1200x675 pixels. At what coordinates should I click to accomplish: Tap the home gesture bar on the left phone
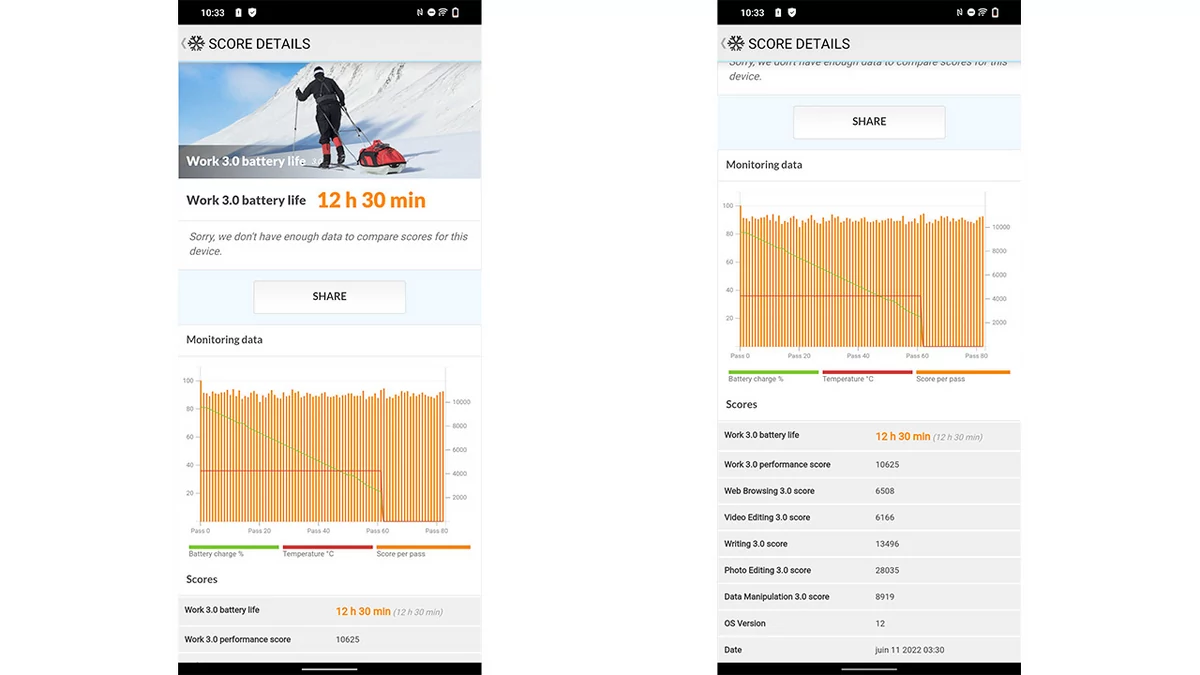(x=329, y=668)
